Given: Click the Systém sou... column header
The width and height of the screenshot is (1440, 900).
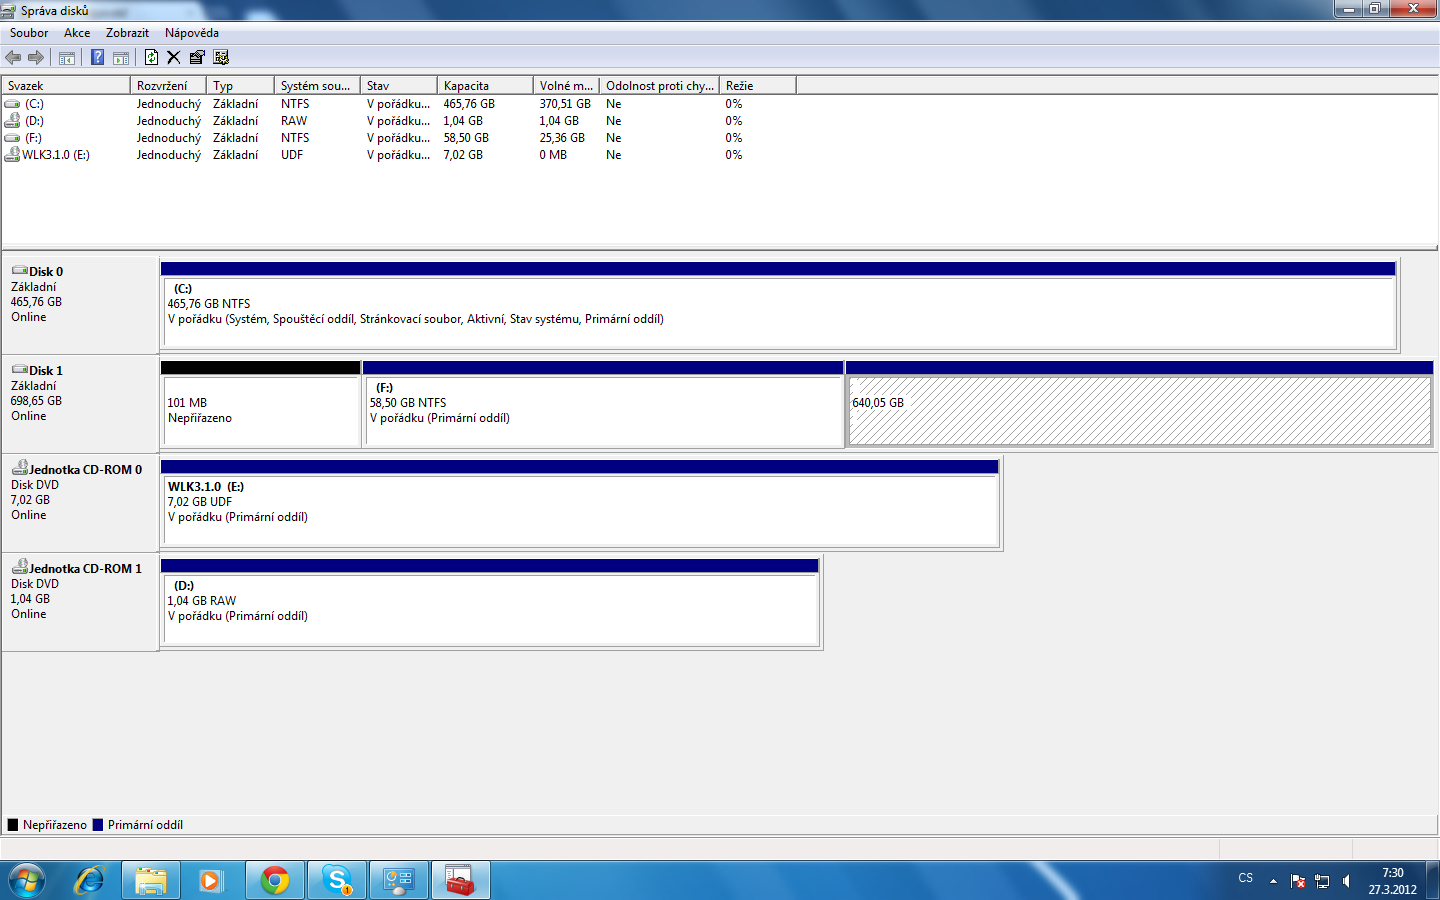Looking at the screenshot, I should [x=317, y=86].
